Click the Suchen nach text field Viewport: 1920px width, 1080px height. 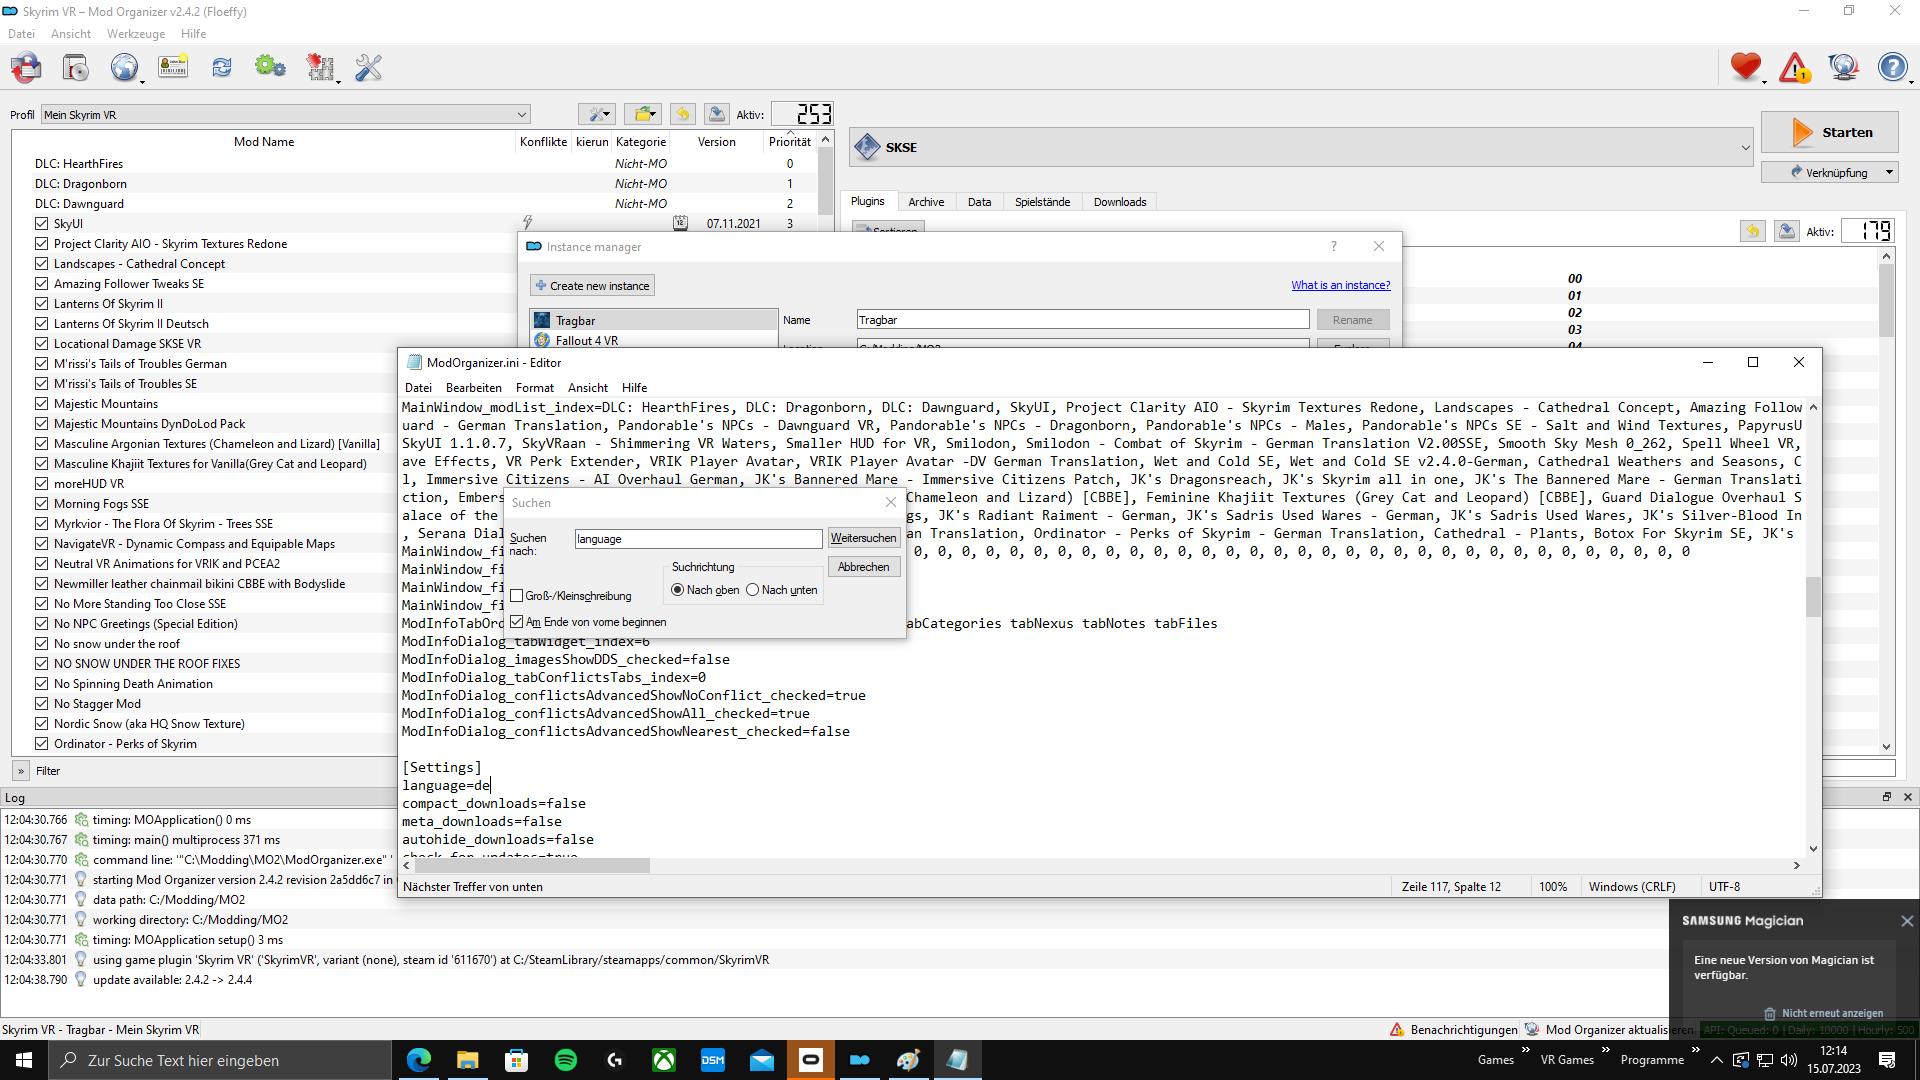(698, 539)
